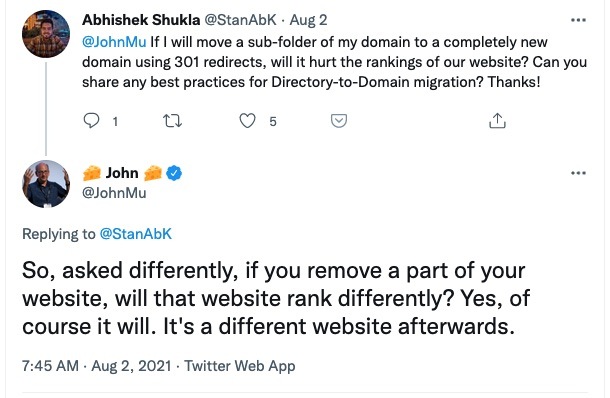Image resolution: width=610 pixels, height=398 pixels.
Task: Click John's display name
Action: (122, 173)
